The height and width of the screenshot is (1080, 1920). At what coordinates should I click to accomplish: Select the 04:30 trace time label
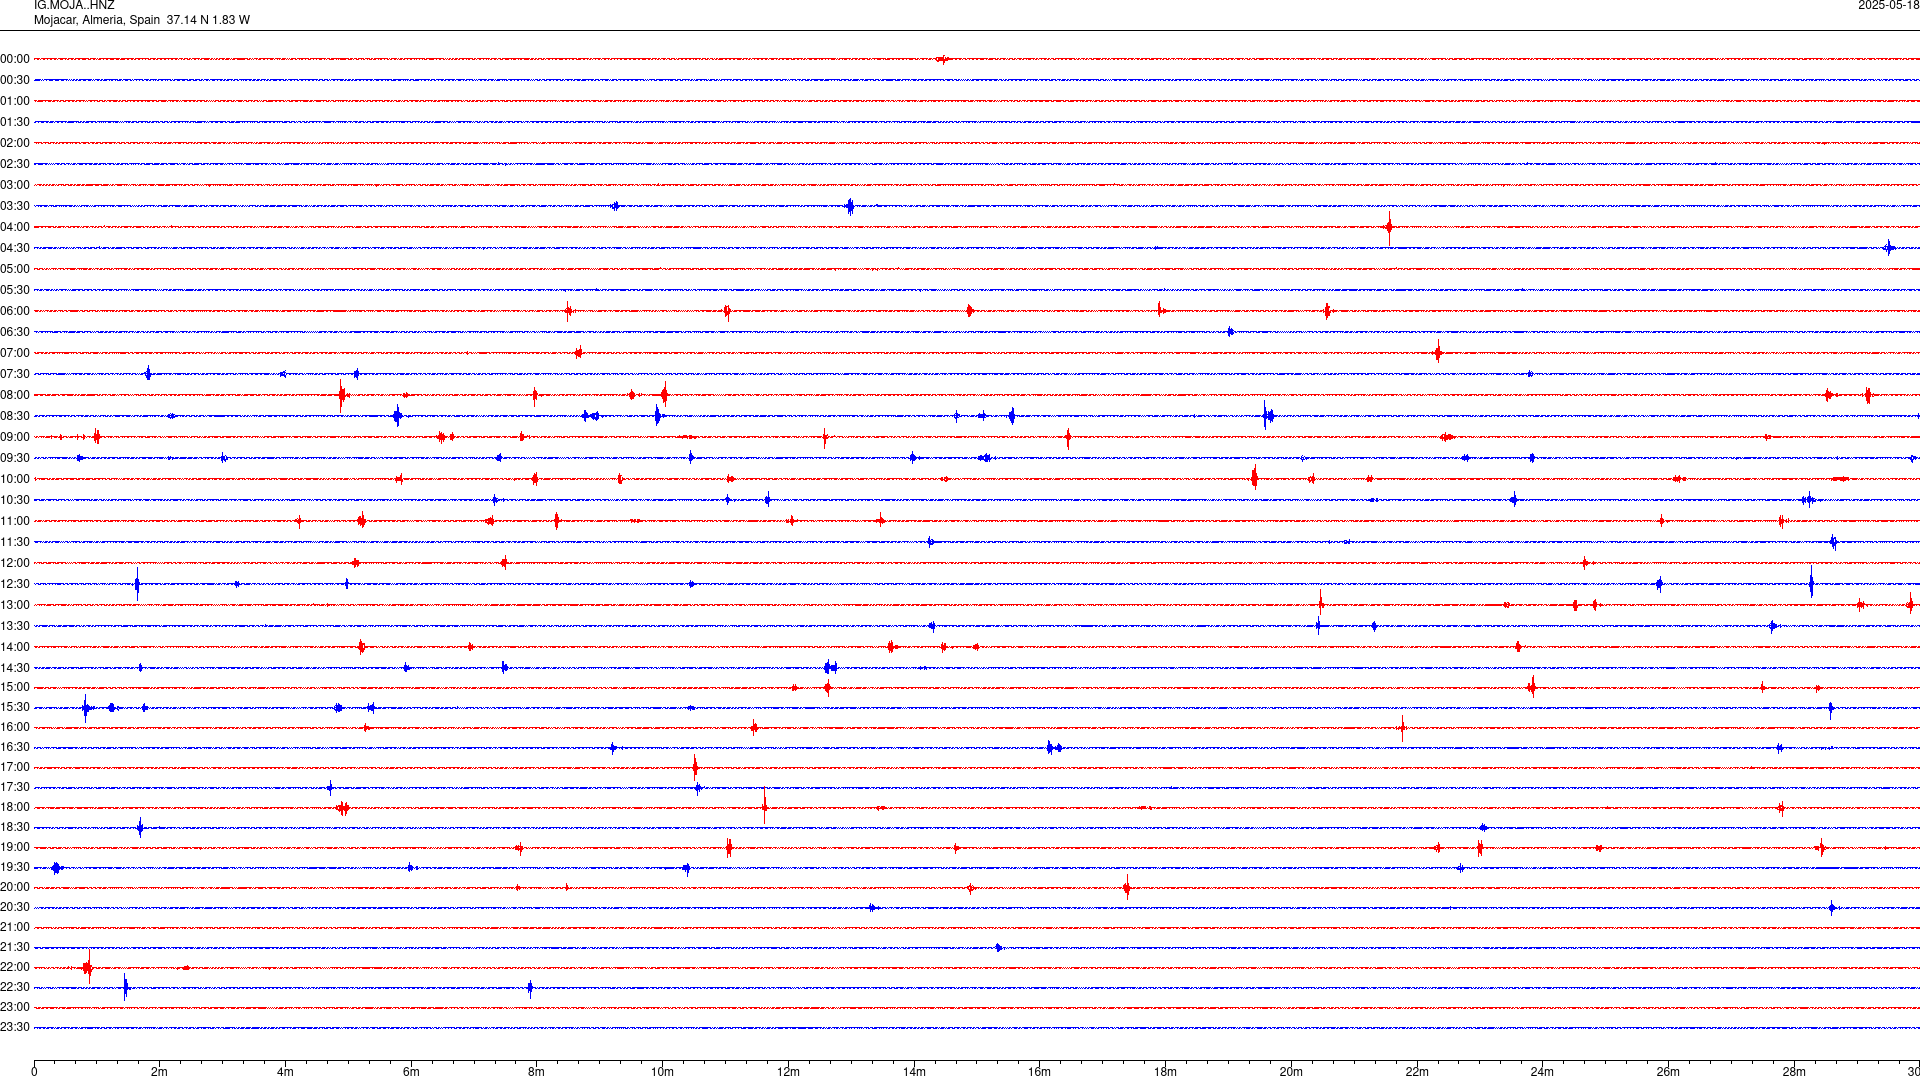tap(15, 248)
